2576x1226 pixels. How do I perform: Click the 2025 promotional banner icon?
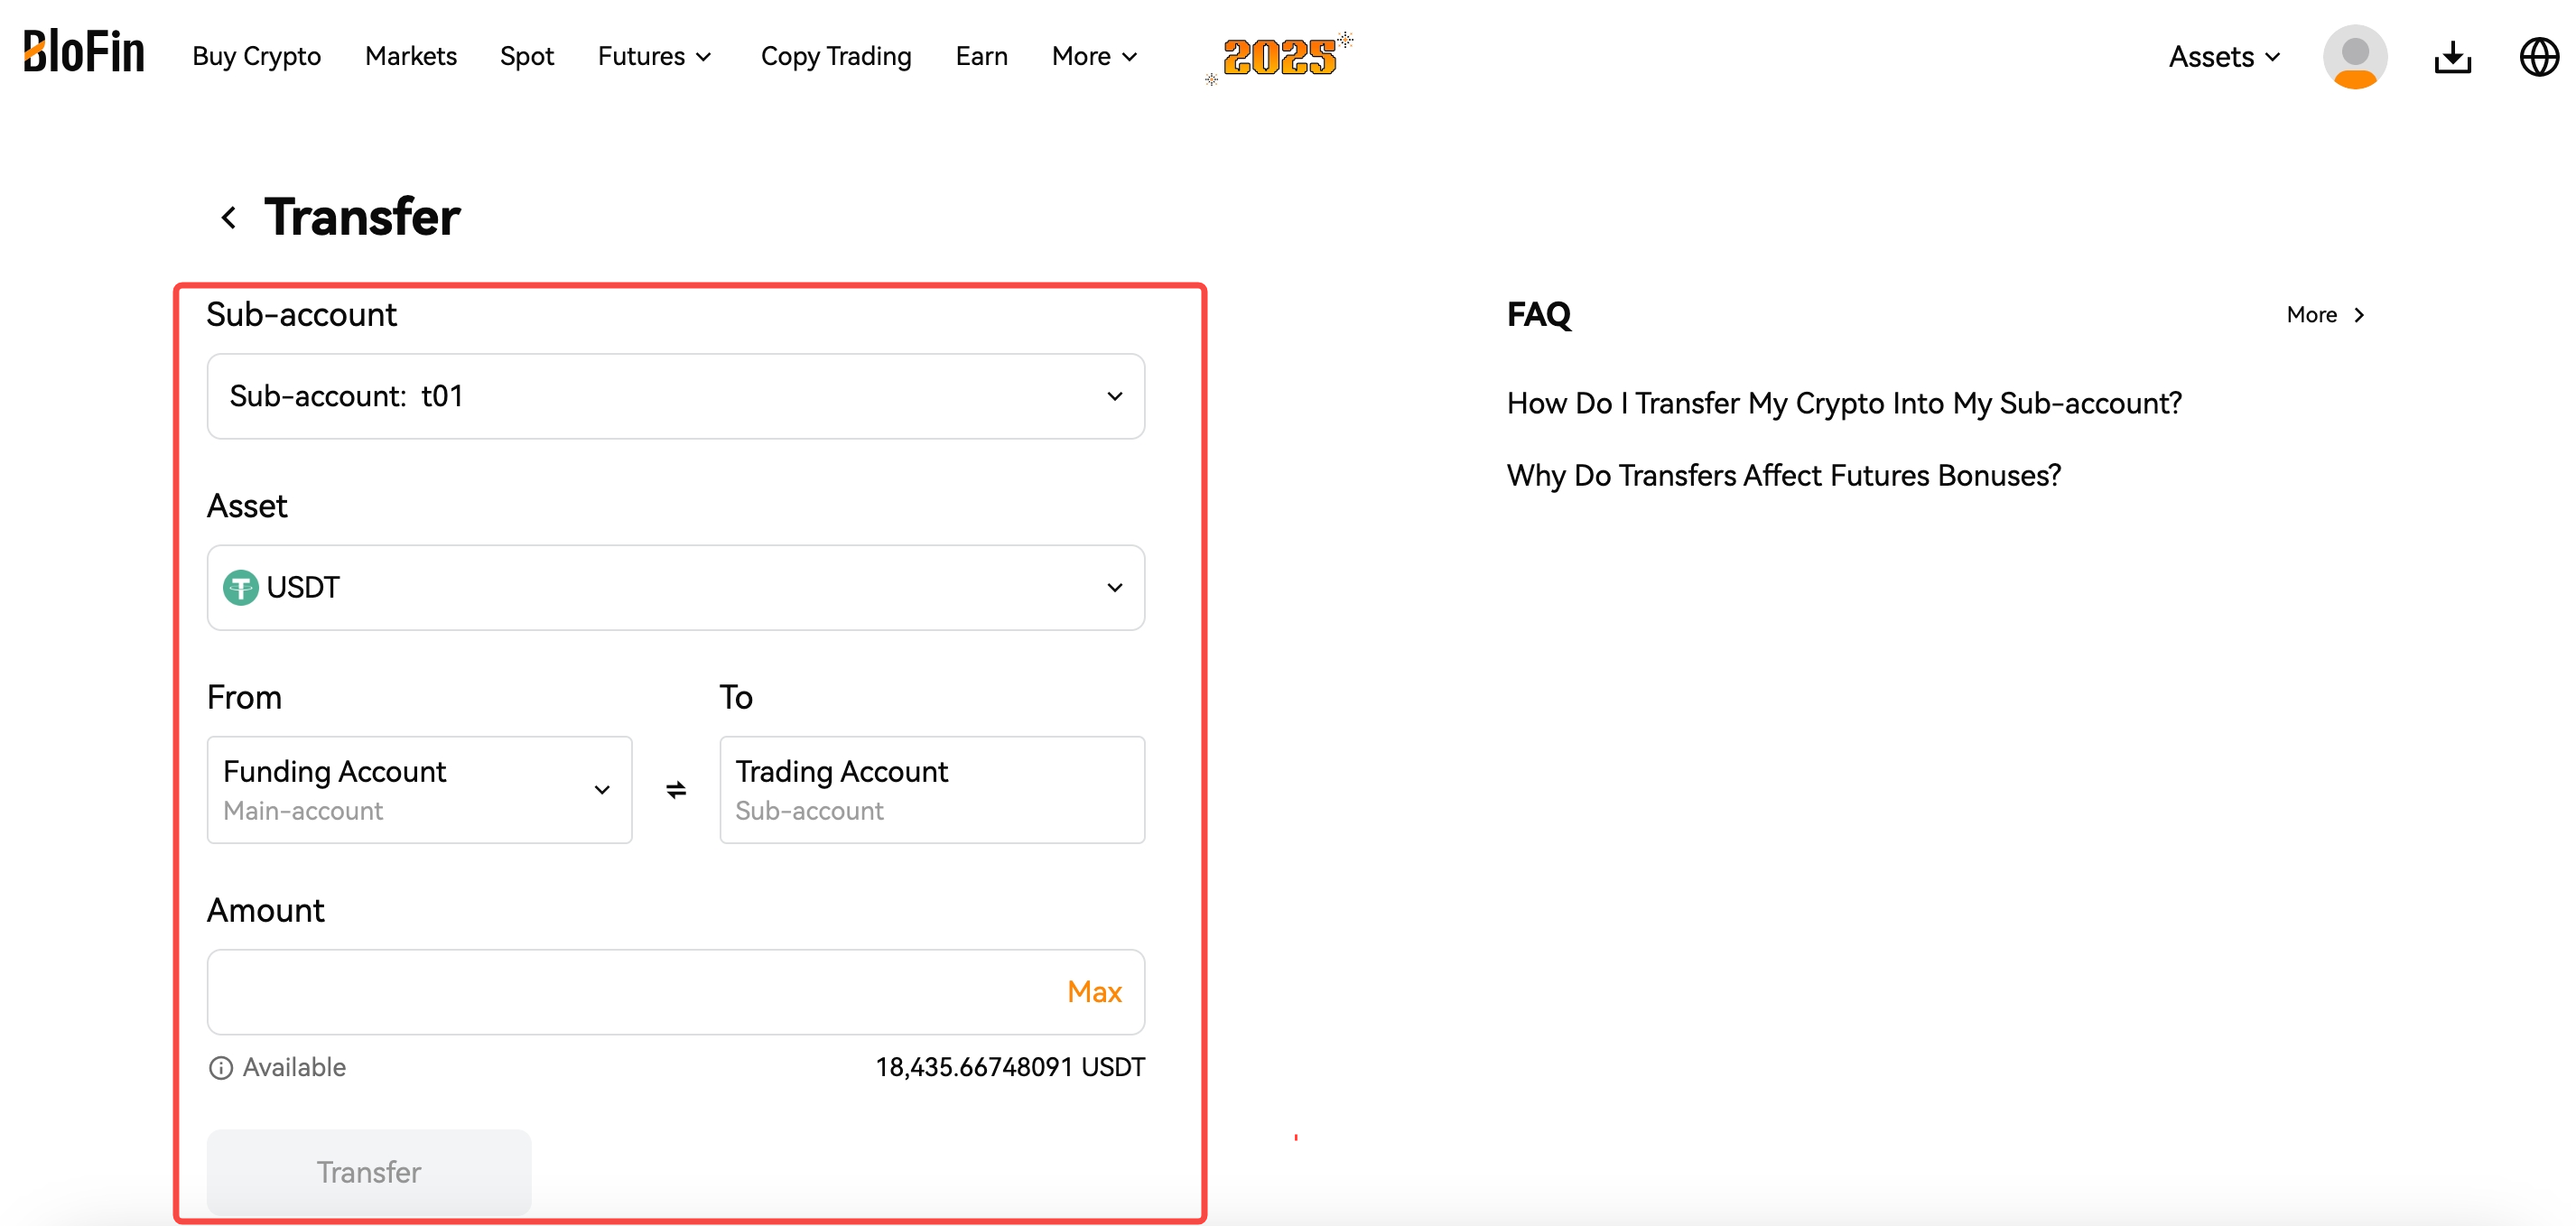1279,57
